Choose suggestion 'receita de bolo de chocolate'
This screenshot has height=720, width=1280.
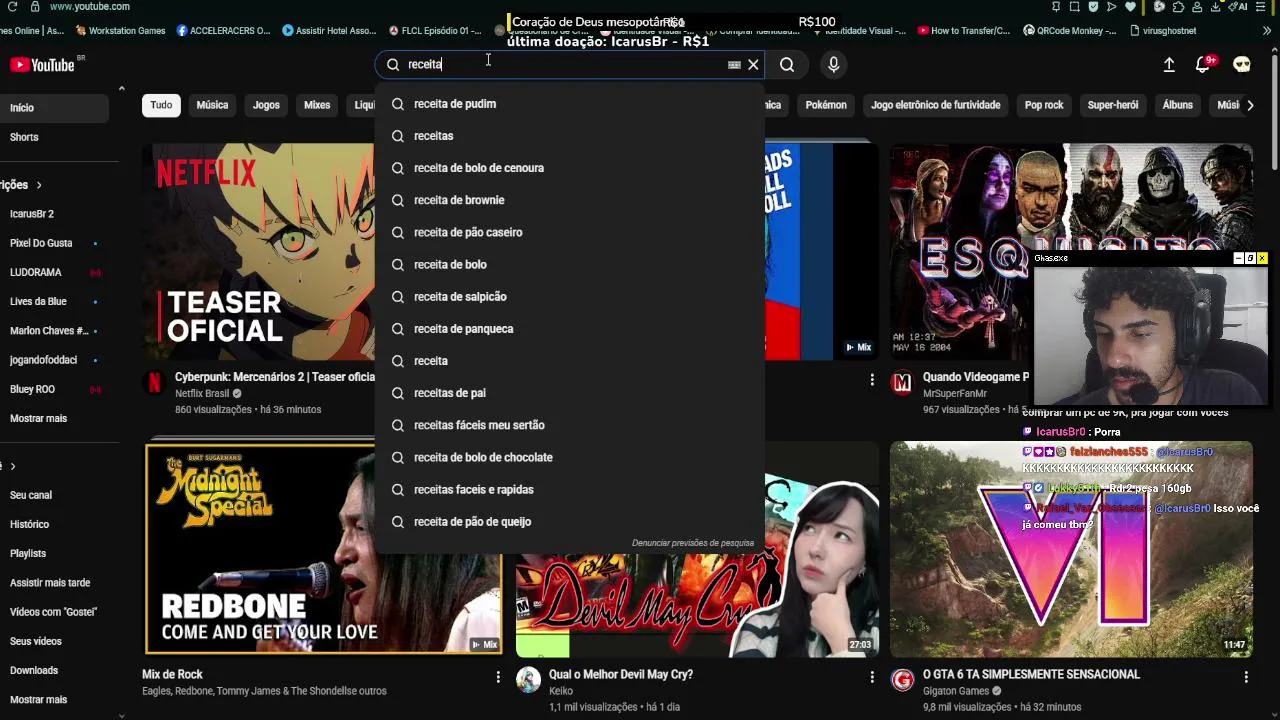pyautogui.click(x=569, y=457)
